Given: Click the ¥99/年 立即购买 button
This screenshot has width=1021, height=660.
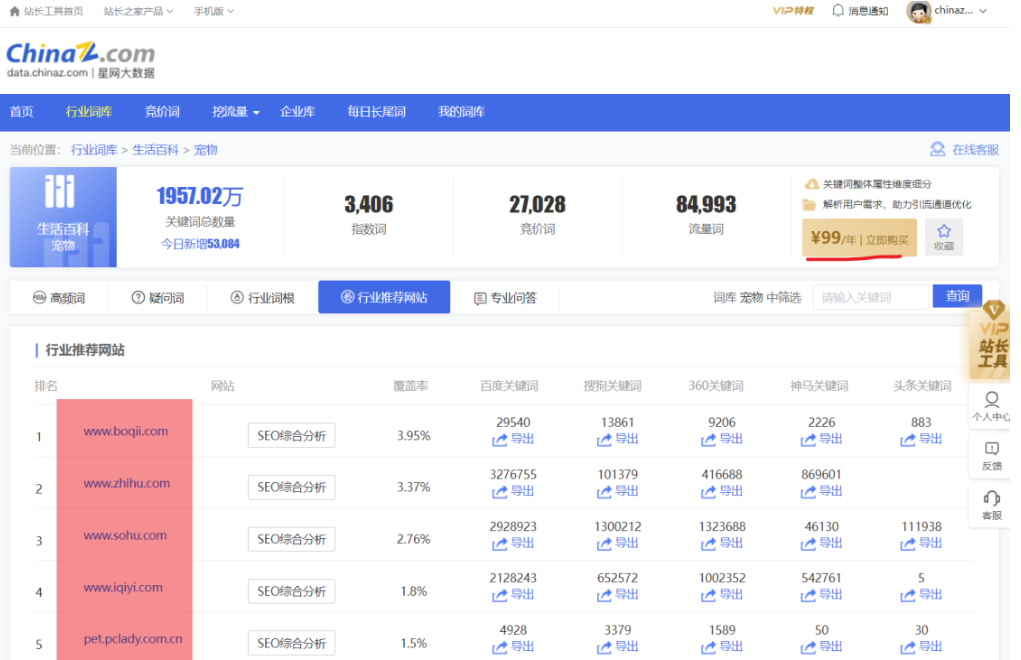Looking at the screenshot, I should (860, 238).
